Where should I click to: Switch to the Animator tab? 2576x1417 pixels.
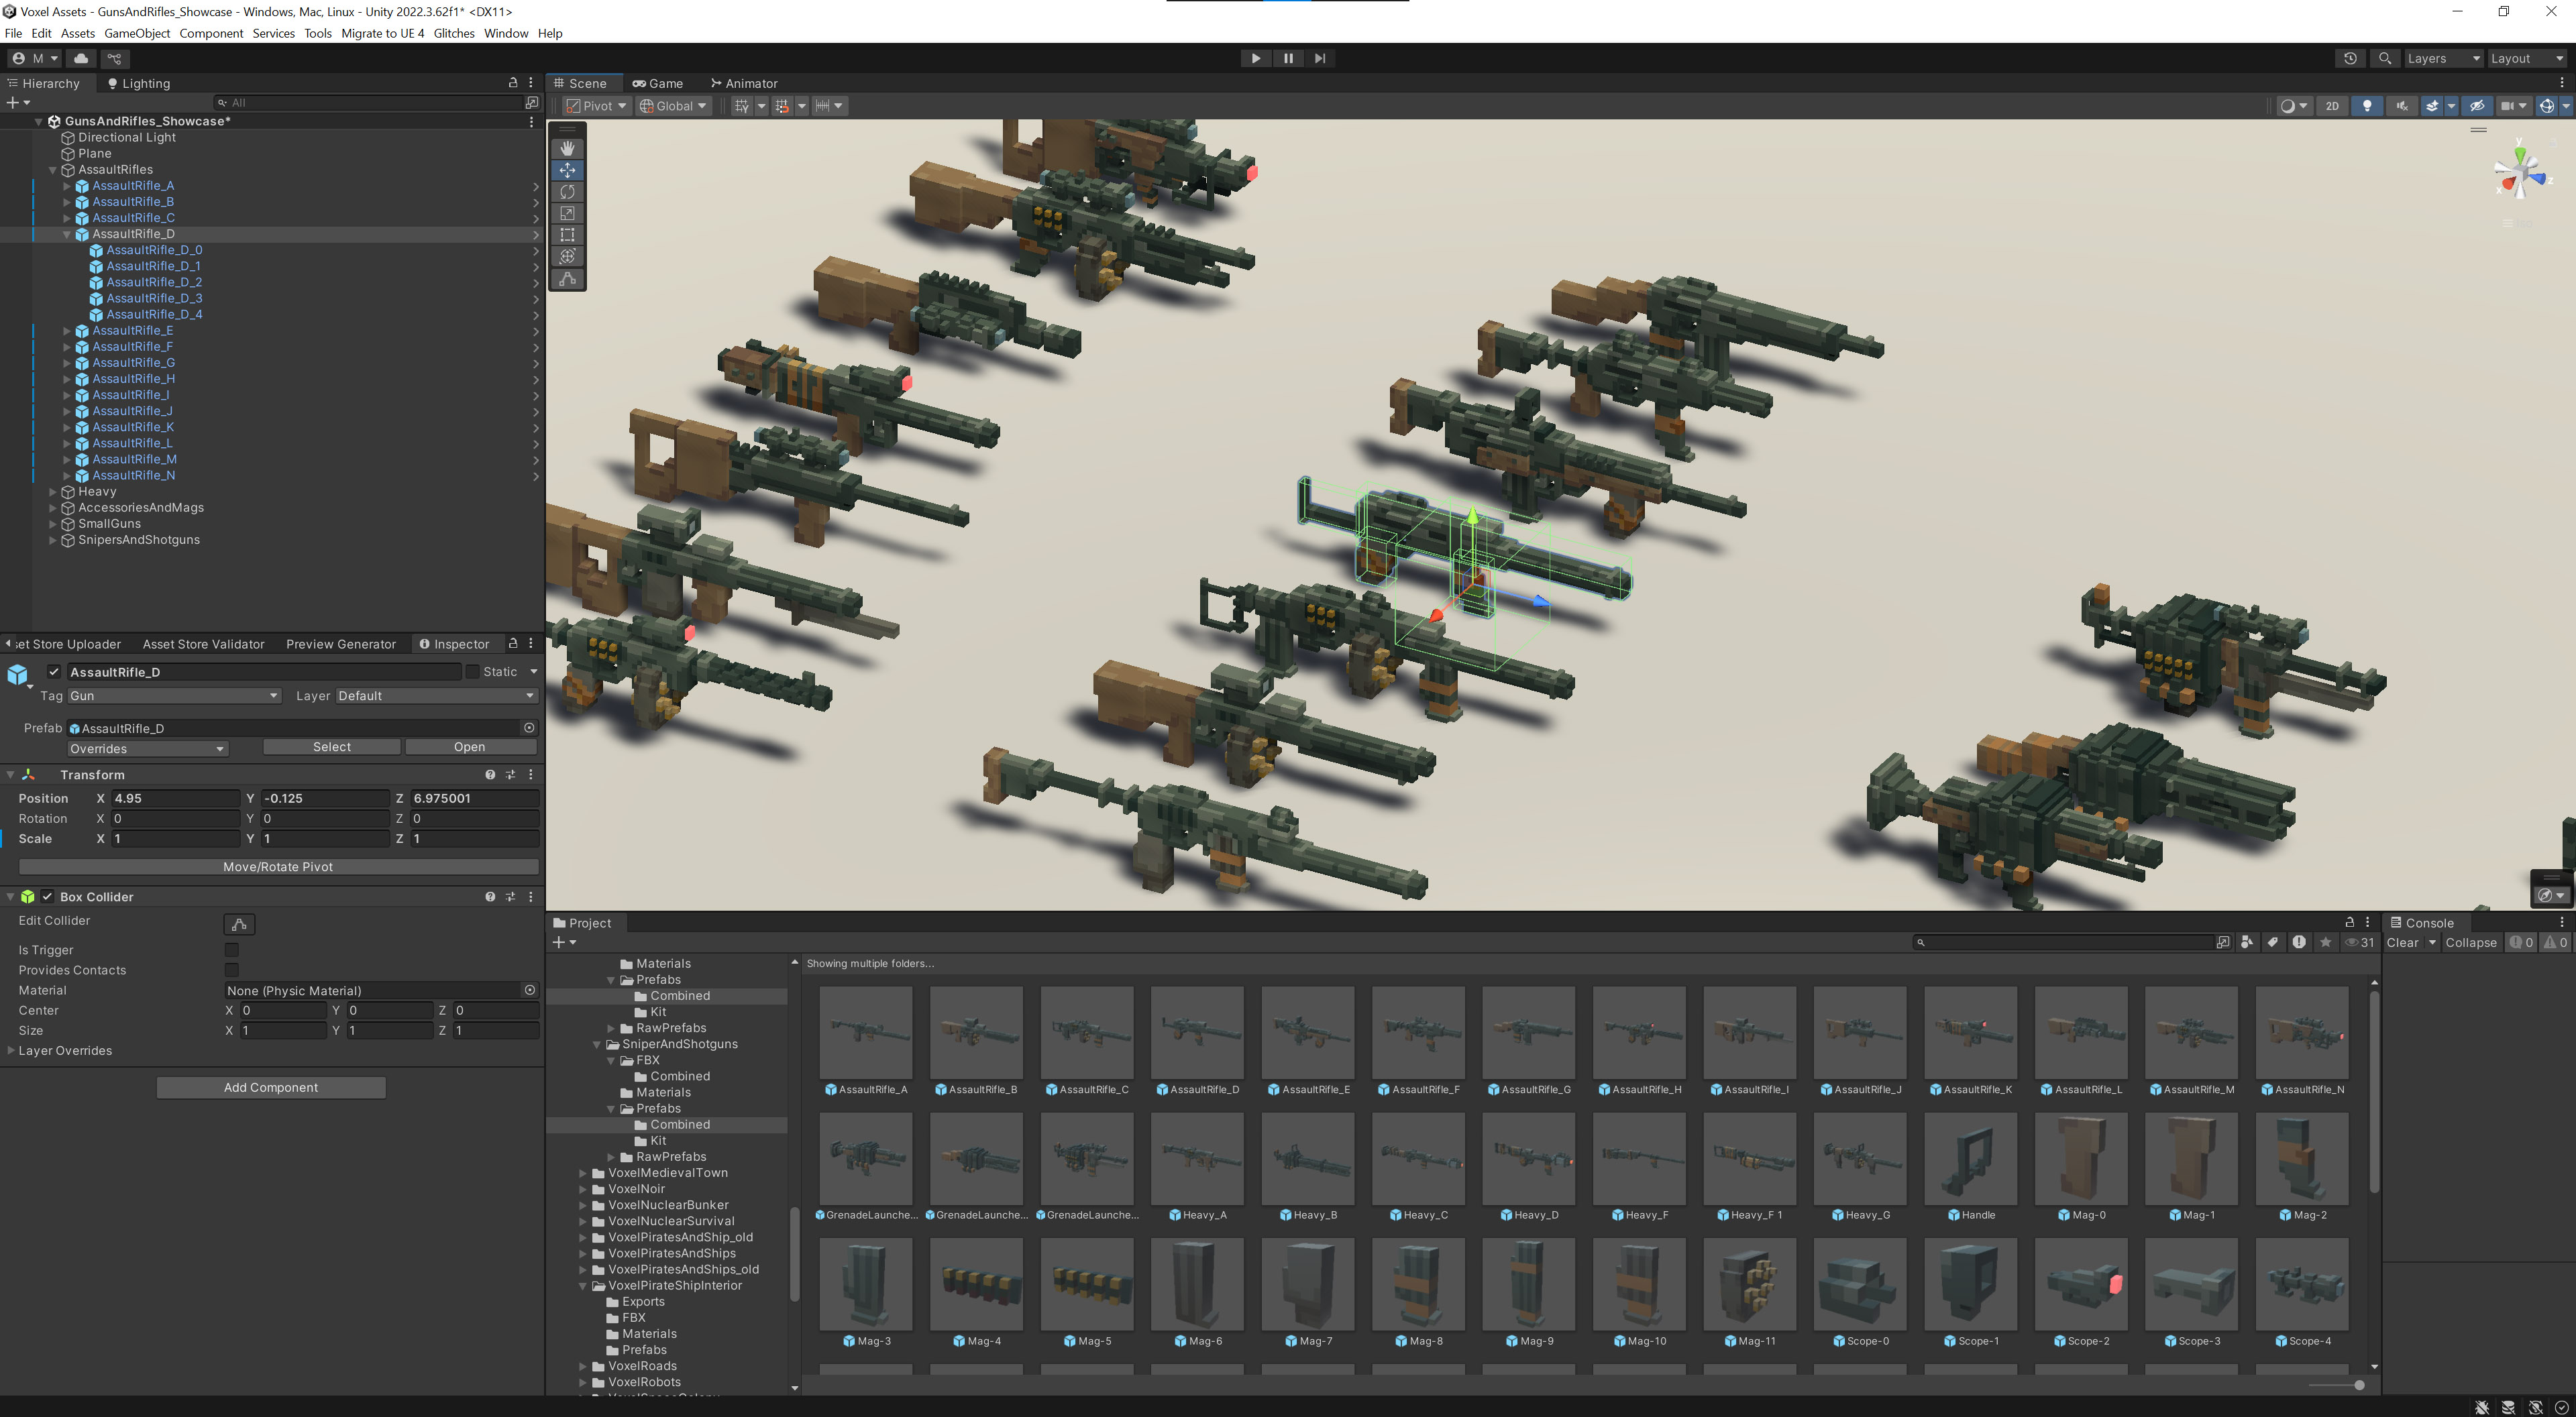click(744, 83)
